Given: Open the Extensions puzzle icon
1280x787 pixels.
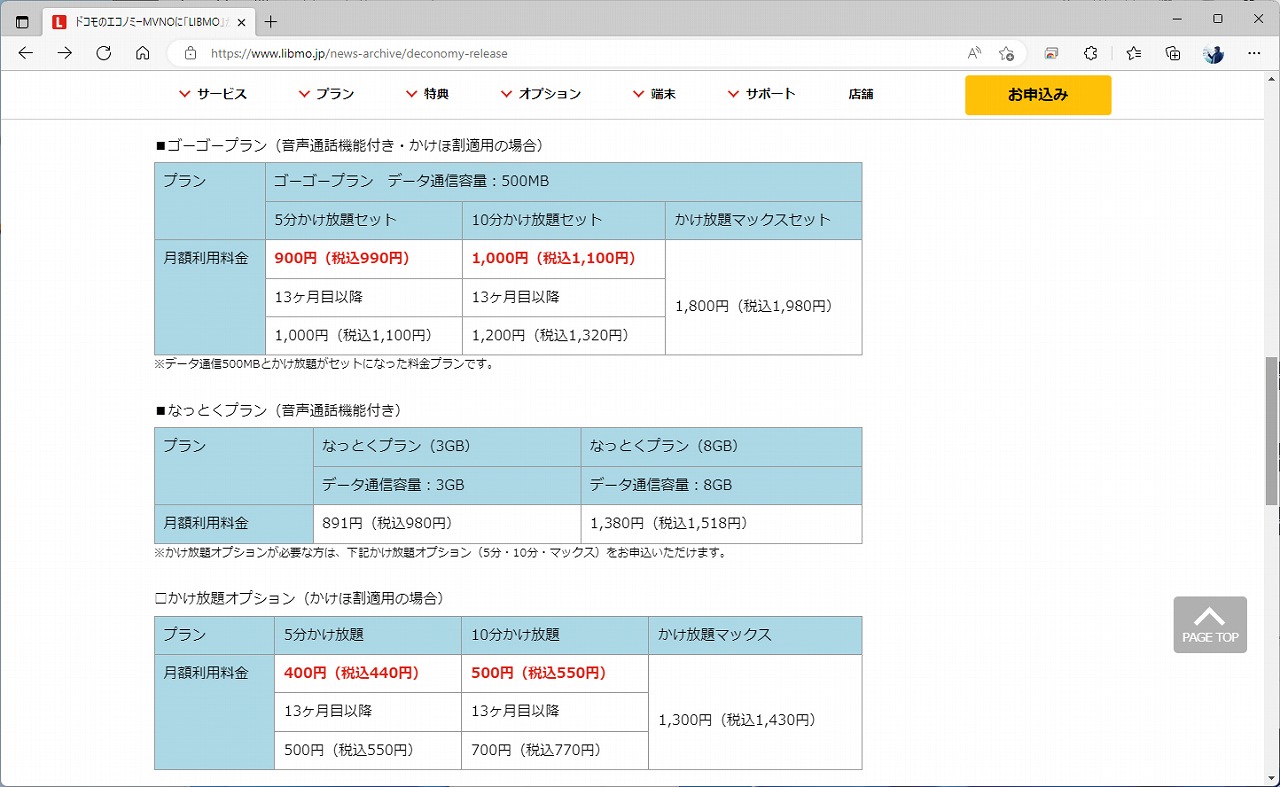Looking at the screenshot, I should [1091, 53].
